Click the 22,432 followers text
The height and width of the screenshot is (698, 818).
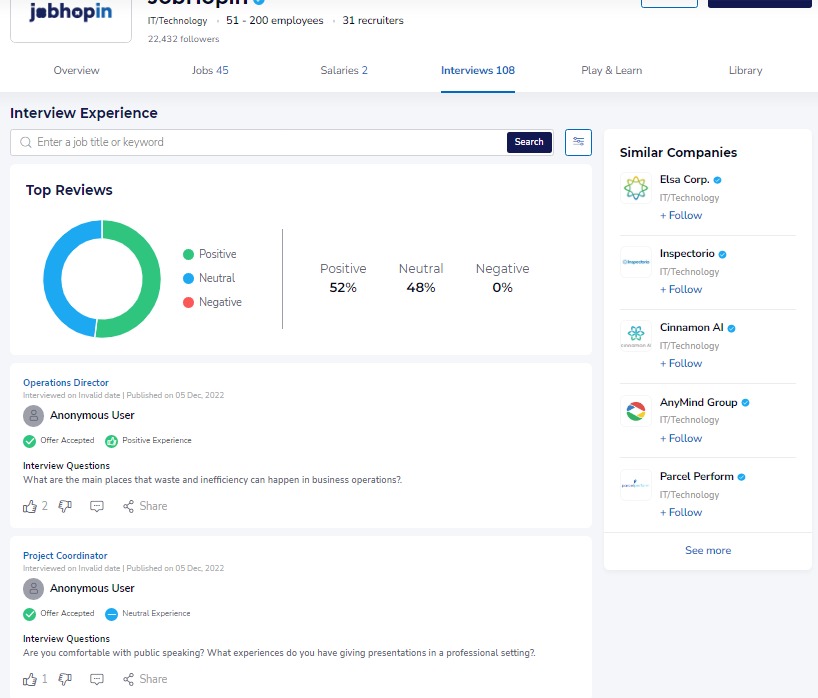pyautogui.click(x=184, y=39)
